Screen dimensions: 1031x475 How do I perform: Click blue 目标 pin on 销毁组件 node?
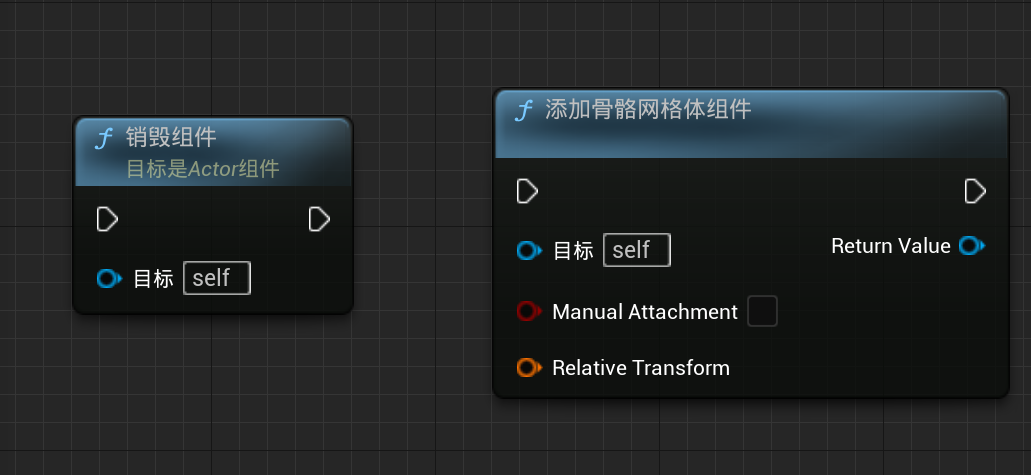click(109, 279)
